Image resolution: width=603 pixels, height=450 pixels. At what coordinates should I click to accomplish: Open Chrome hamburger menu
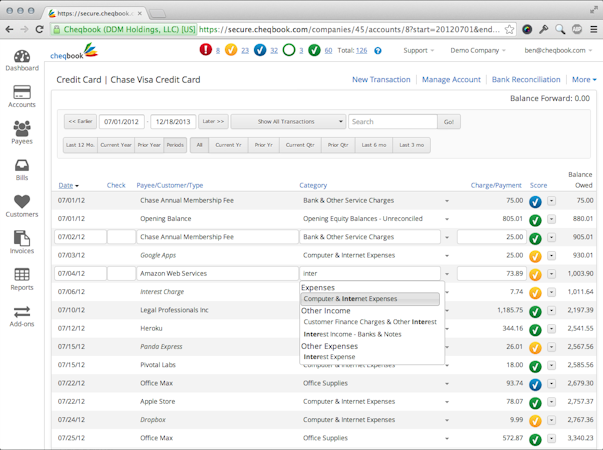(594, 29)
